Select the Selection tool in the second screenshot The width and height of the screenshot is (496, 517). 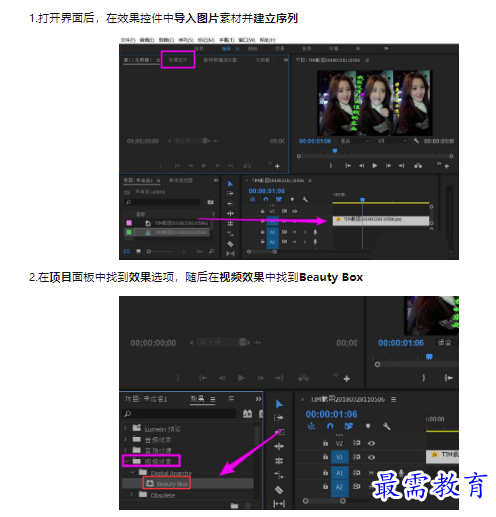[x=279, y=404]
